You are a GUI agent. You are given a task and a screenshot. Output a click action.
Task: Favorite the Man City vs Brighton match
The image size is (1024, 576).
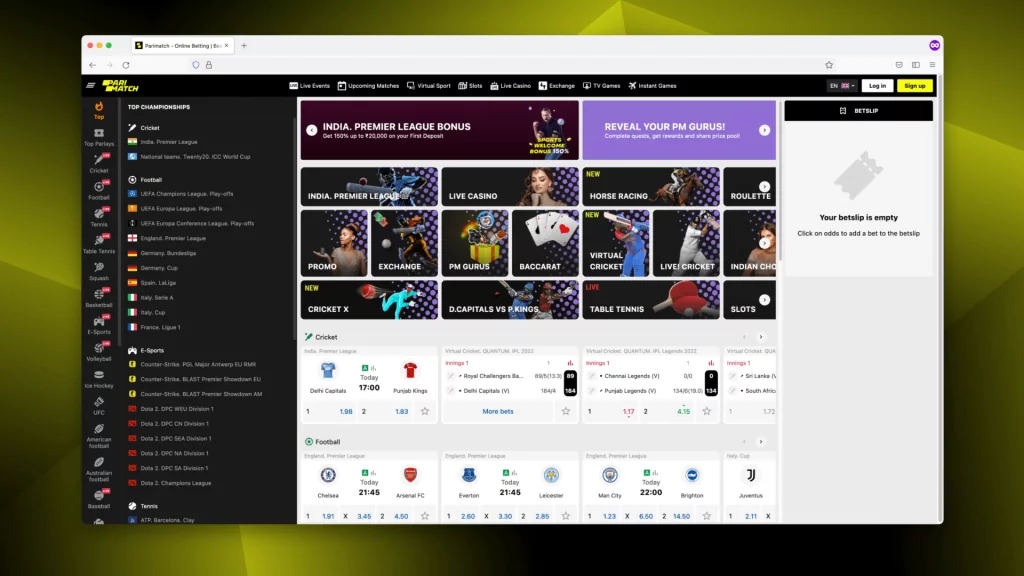pos(707,516)
